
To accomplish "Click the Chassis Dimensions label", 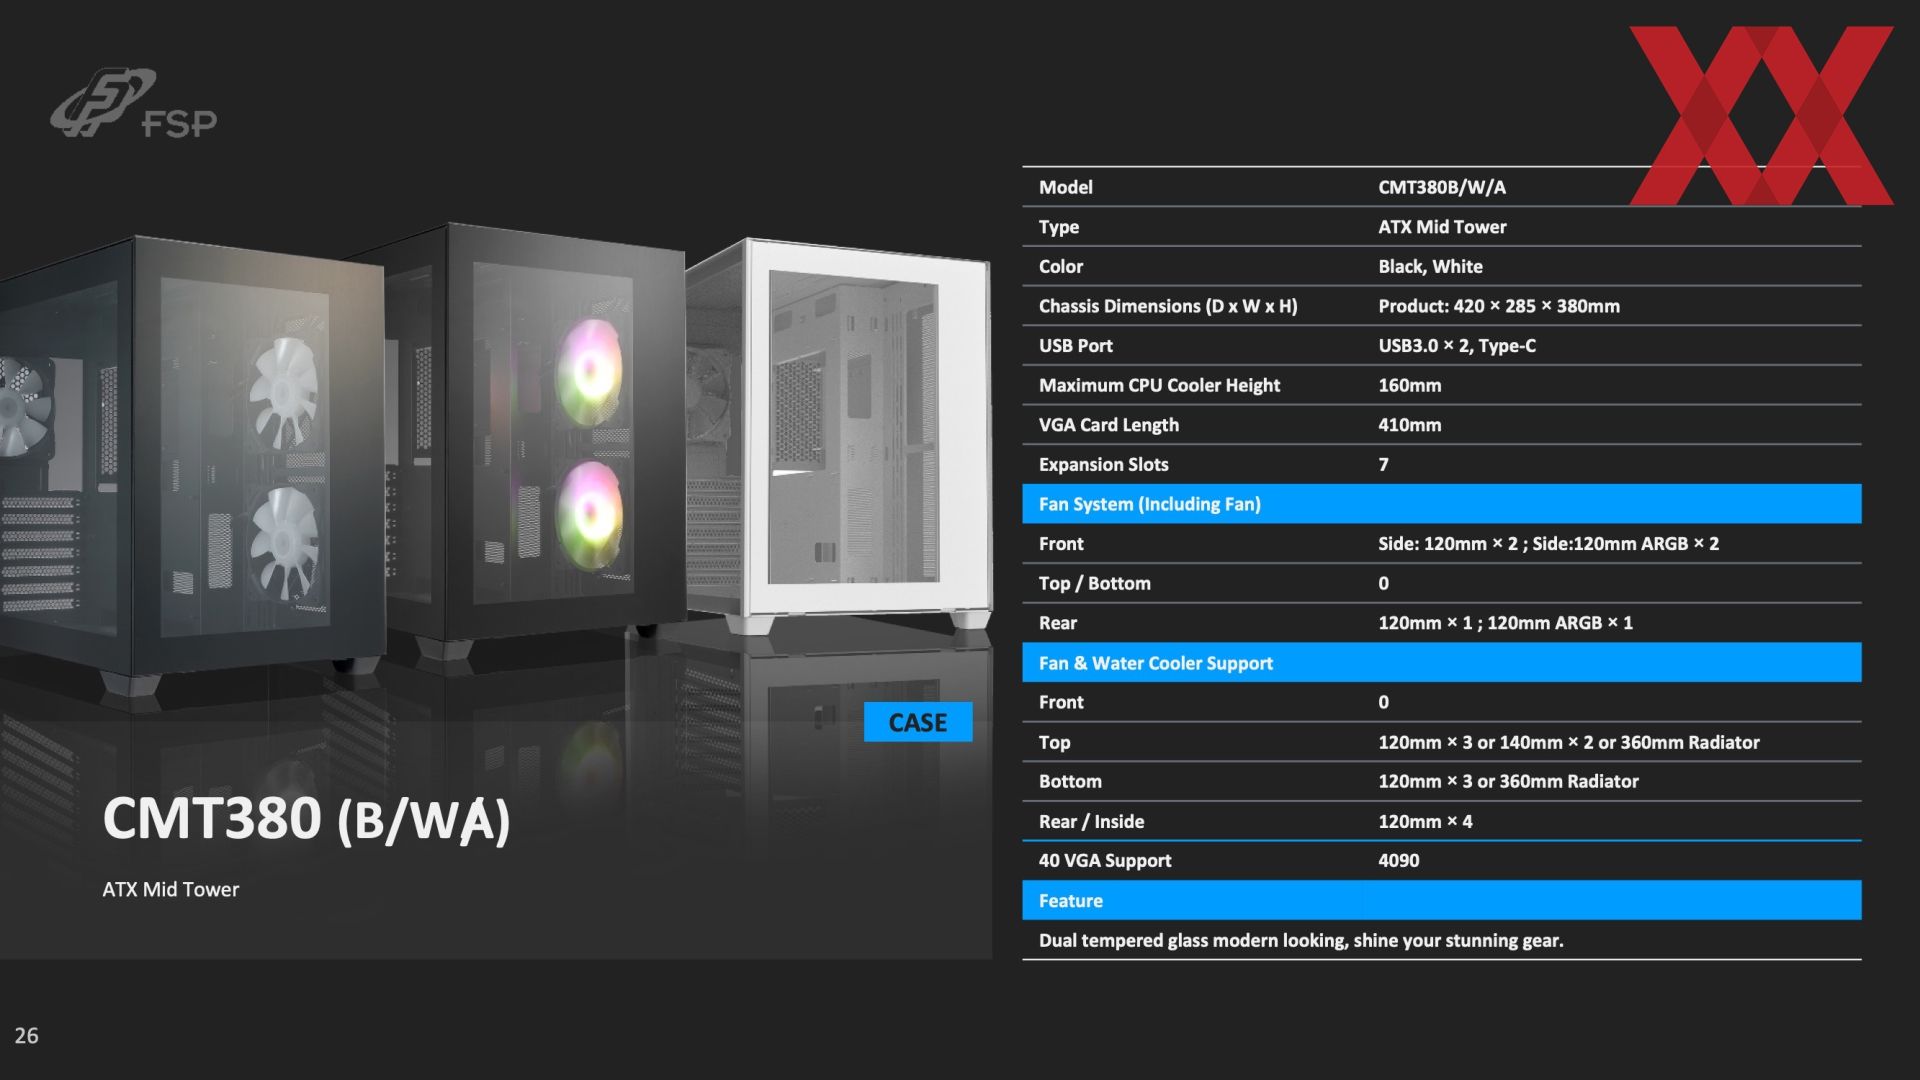I will pos(1168,306).
